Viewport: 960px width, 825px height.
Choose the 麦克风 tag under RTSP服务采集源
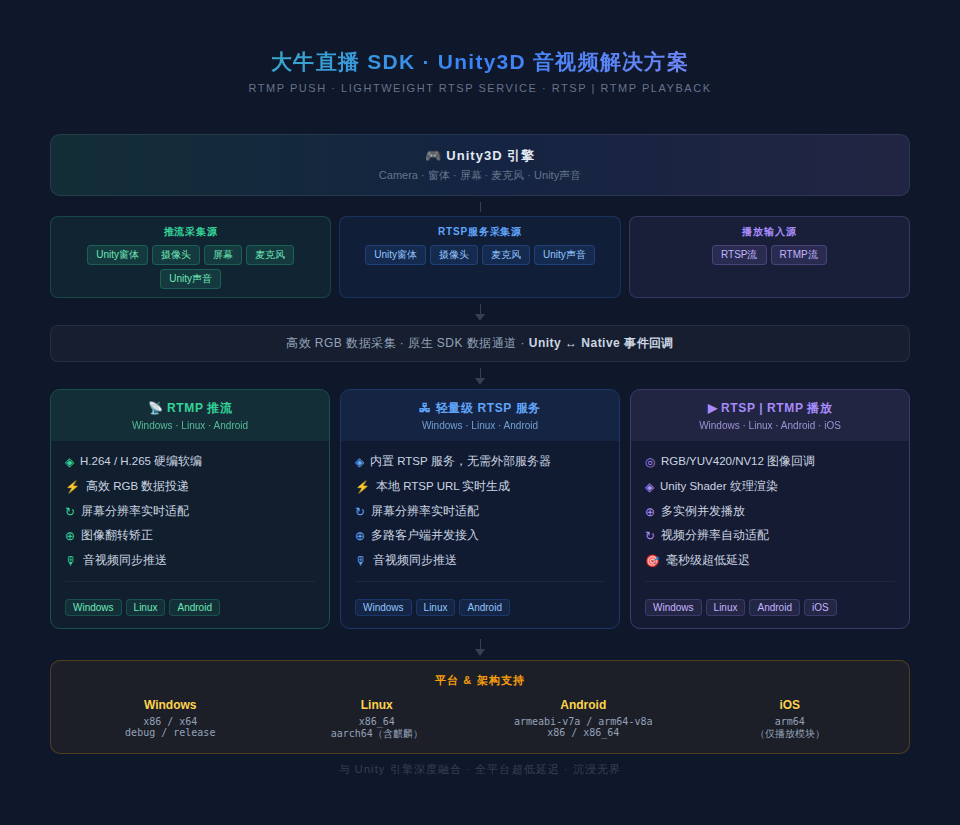(x=505, y=255)
